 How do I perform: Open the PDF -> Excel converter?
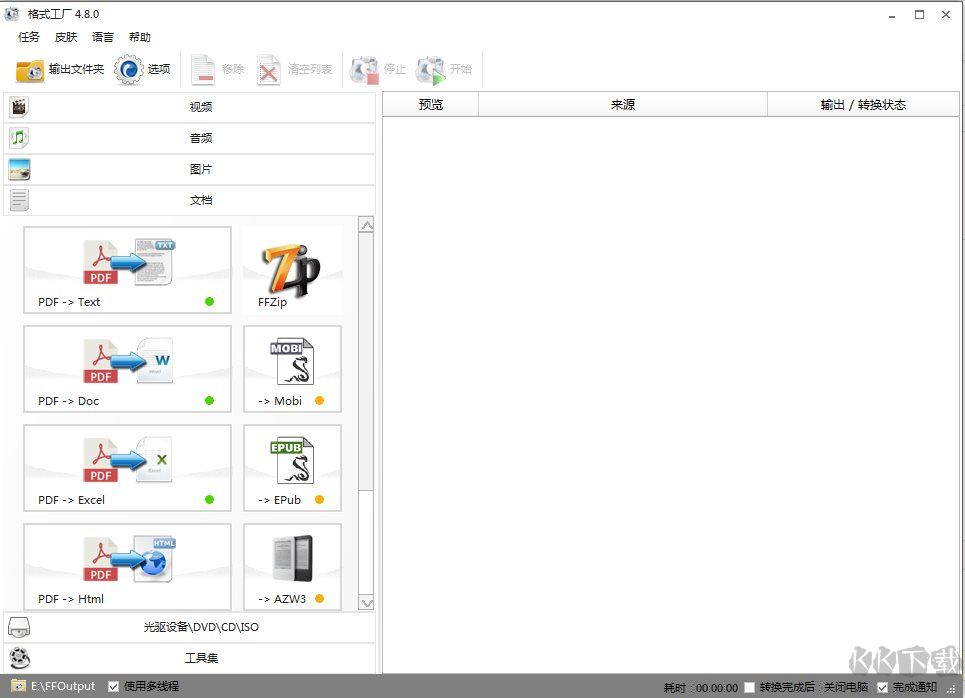[x=127, y=467]
